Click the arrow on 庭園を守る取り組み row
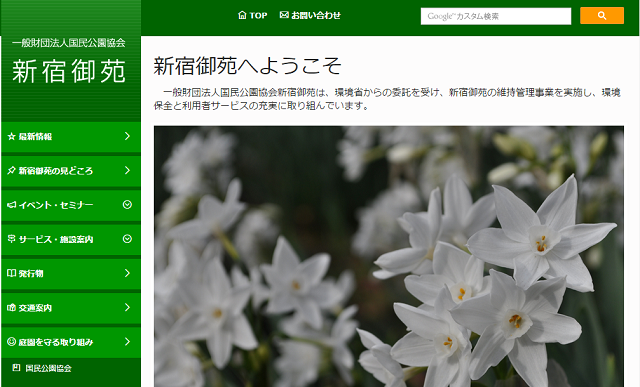This screenshot has width=640, height=387. point(127,341)
